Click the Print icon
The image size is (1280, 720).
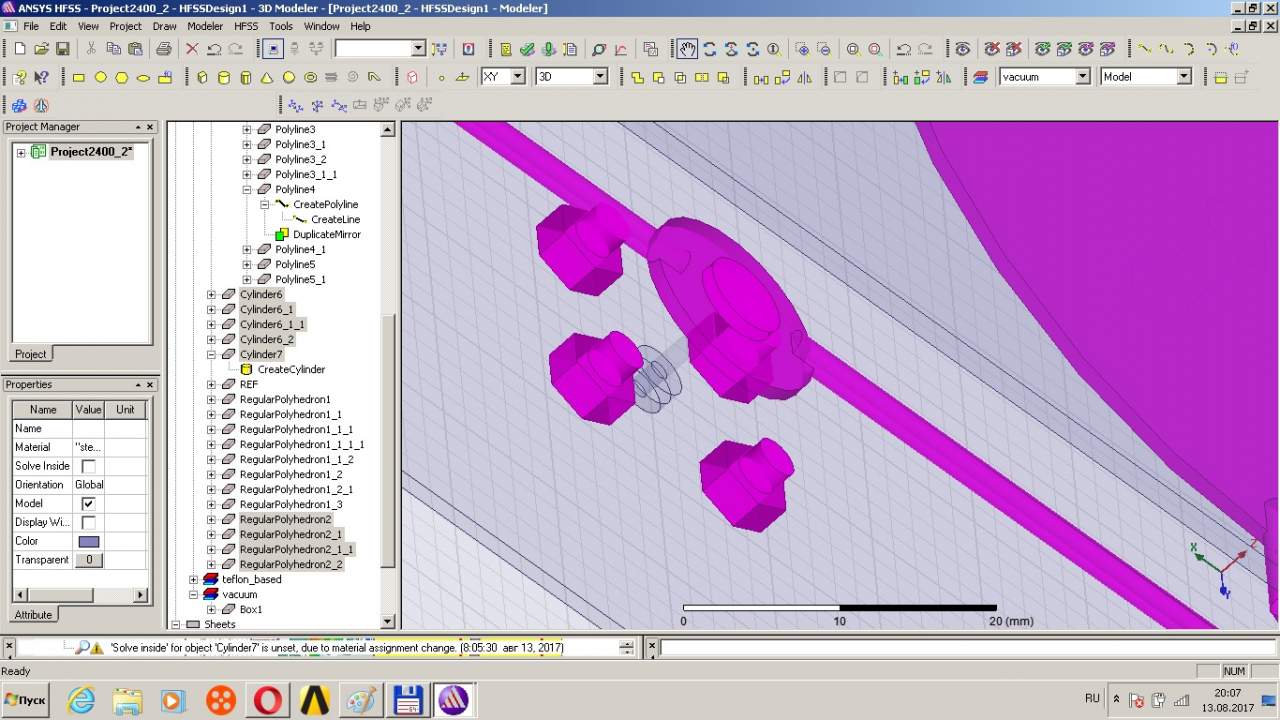pyautogui.click(x=164, y=49)
